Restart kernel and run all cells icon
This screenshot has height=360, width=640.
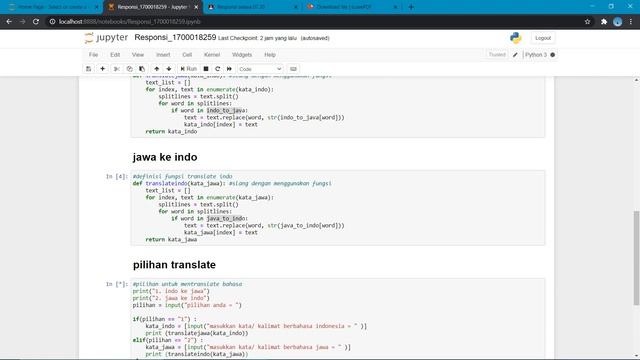[229, 69]
